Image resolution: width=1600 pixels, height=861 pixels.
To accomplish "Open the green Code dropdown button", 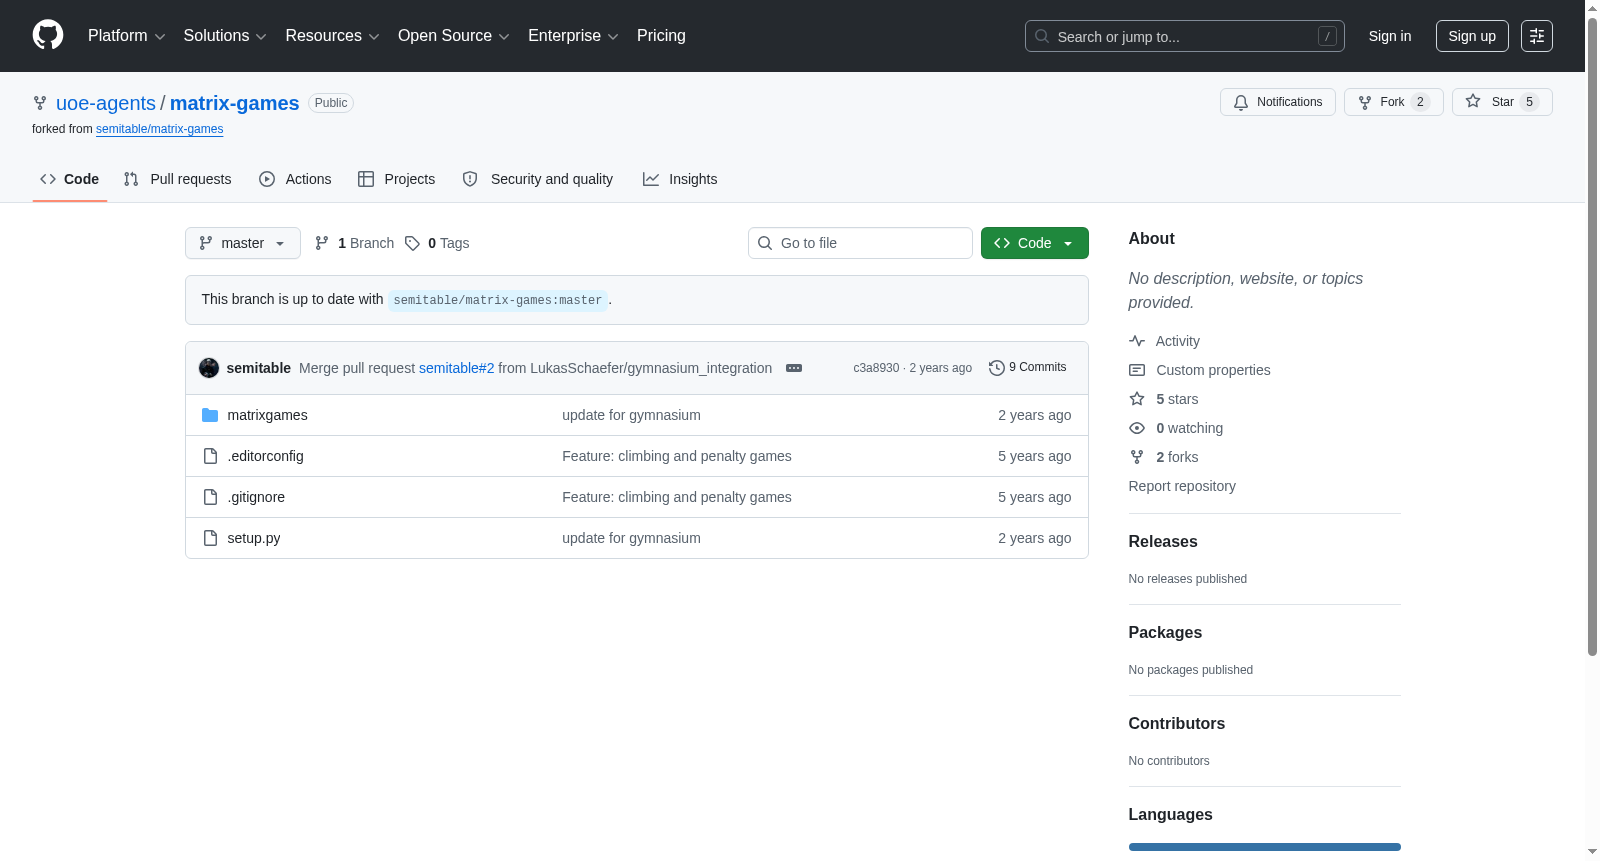I will pyautogui.click(x=1035, y=243).
